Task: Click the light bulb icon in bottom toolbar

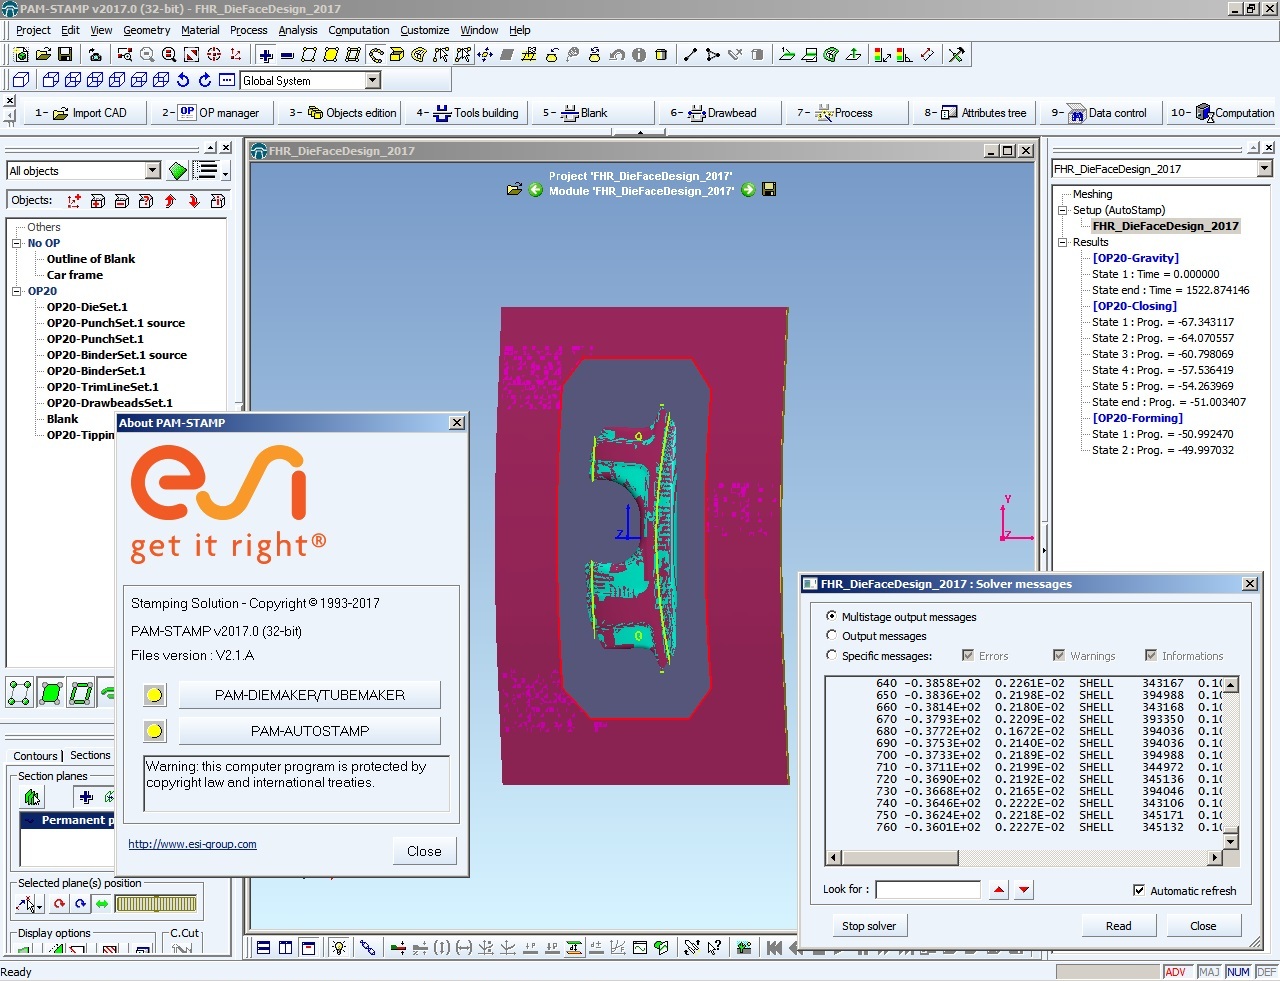Action: tap(339, 947)
